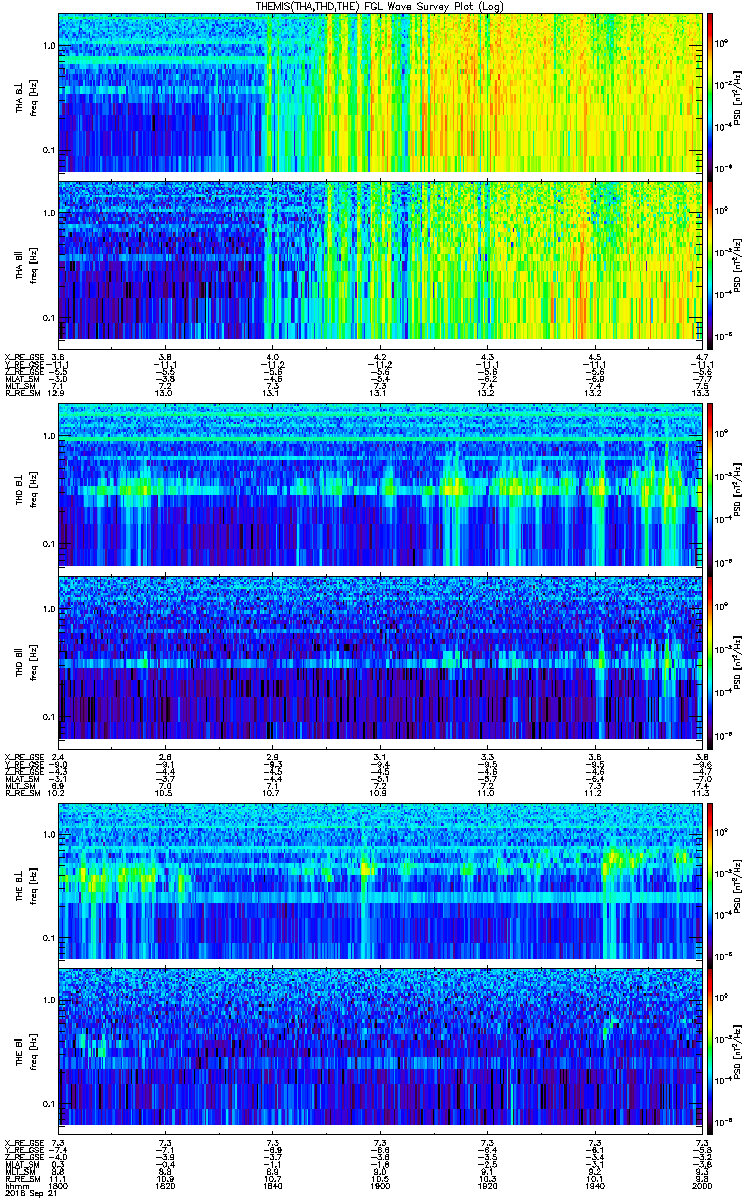The height and width of the screenshot is (1200, 750).
Task: Click the 1.0 frequency tick of THA B-perpendicular panel
Action: coord(48,46)
